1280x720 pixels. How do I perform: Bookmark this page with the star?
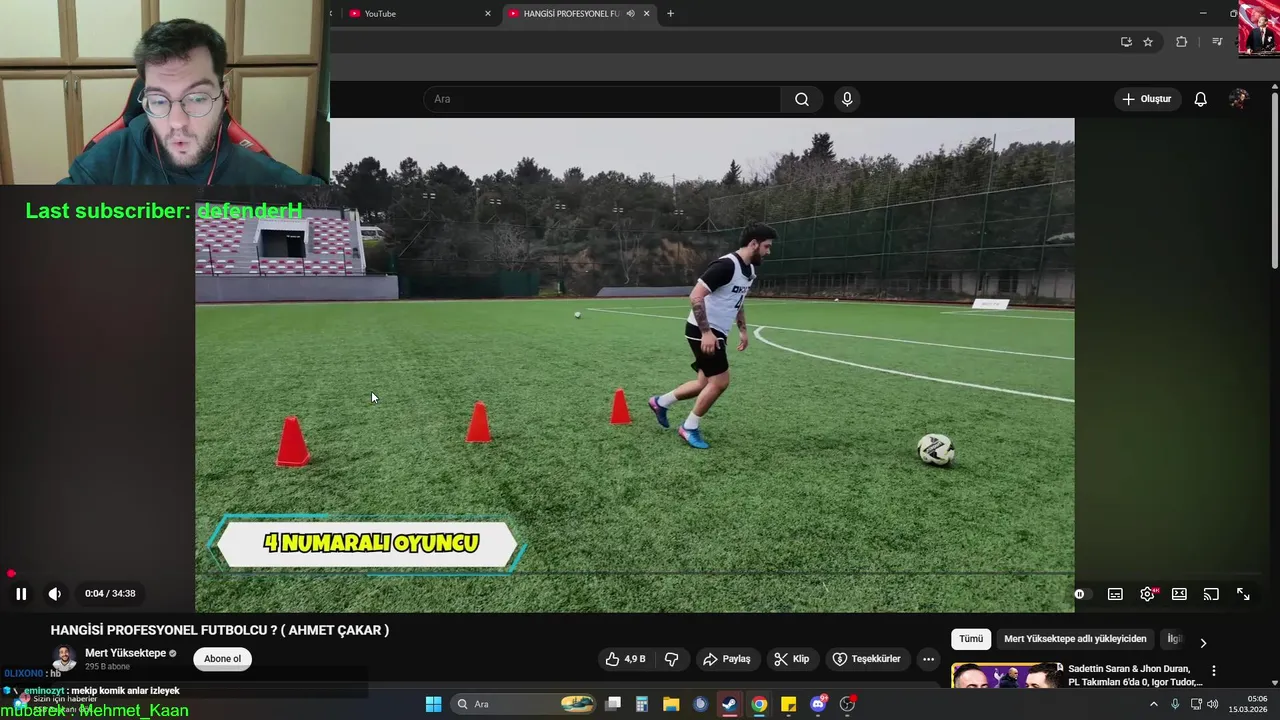point(1148,42)
